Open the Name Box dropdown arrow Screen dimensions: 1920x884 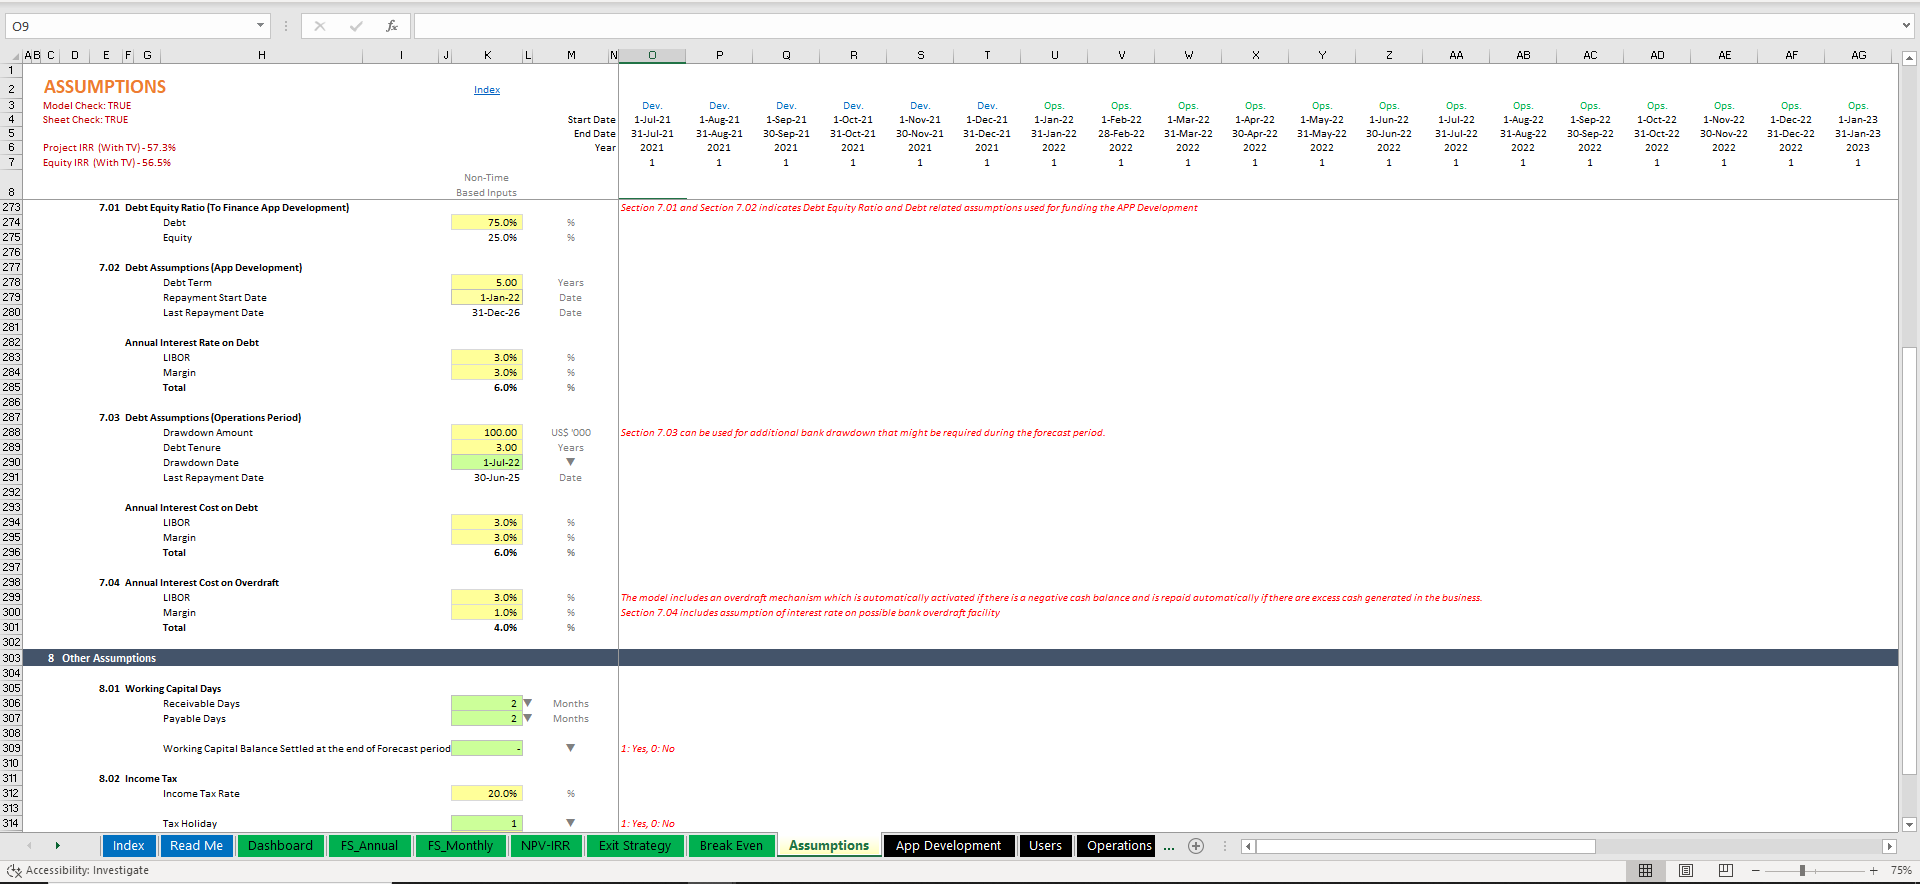[260, 26]
